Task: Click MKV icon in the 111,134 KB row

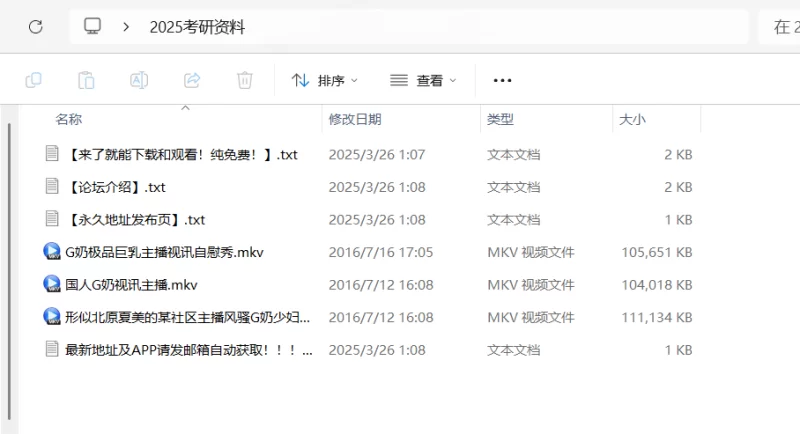Action: tap(52, 317)
